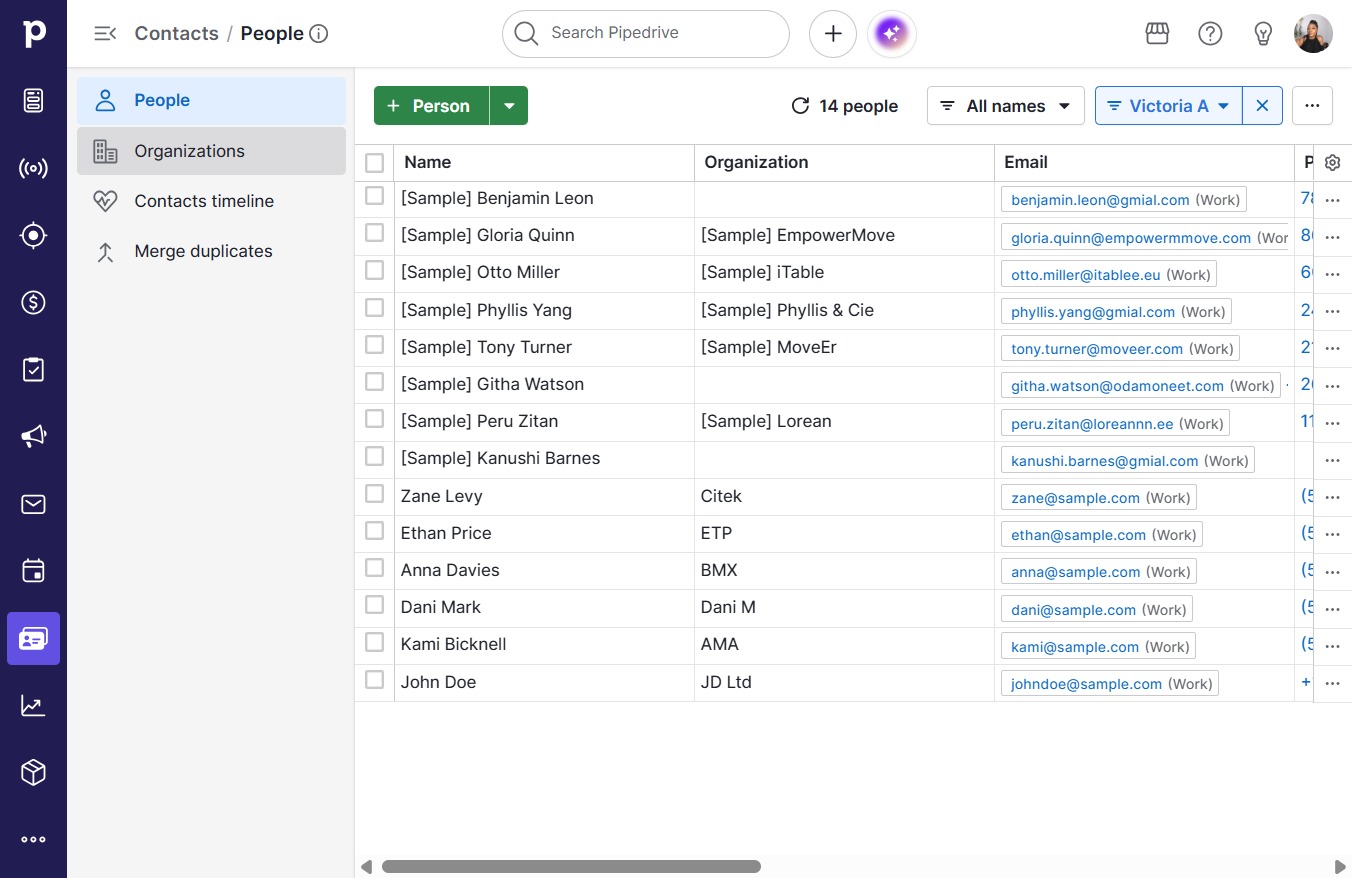Open more actions ellipsis button in toolbar
The height and width of the screenshot is (878, 1352).
click(1312, 106)
